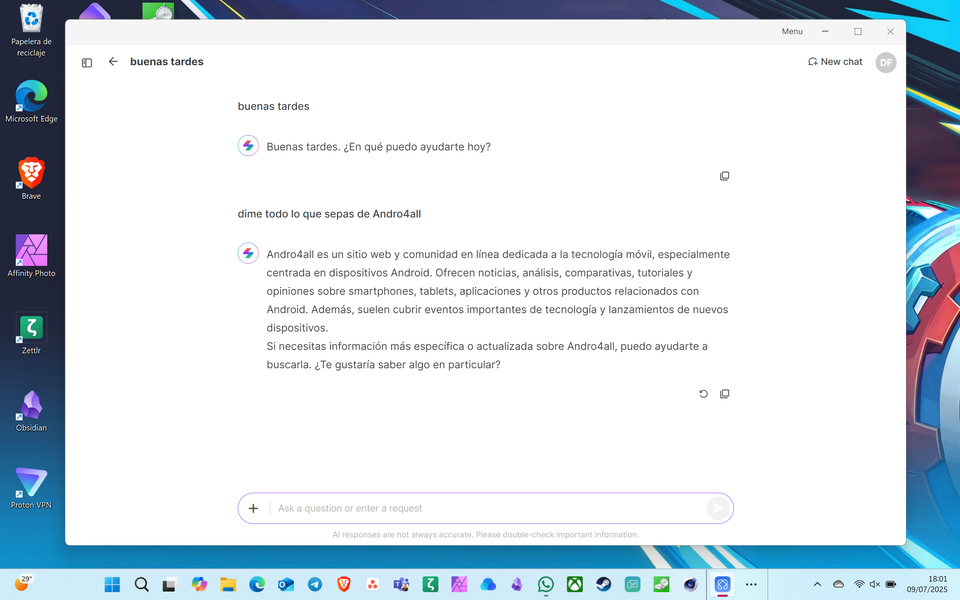Open Copilot from the taskbar
The width and height of the screenshot is (960, 600).
199,585
